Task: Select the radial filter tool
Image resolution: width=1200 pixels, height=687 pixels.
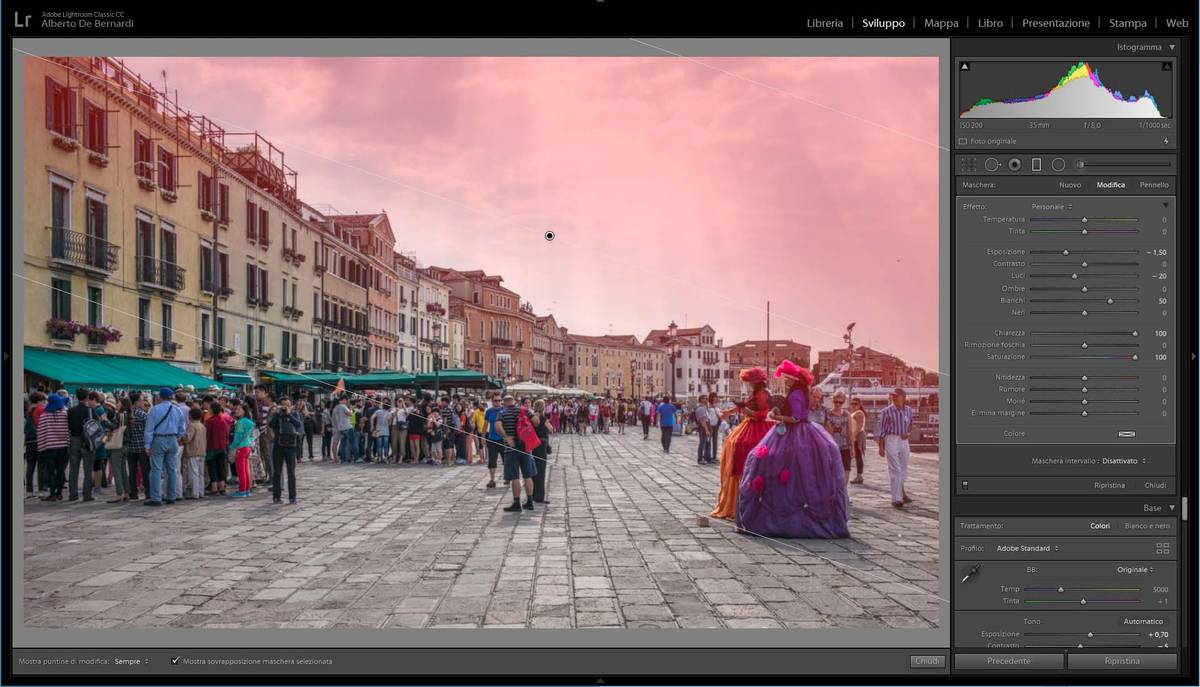Action: [x=1058, y=165]
